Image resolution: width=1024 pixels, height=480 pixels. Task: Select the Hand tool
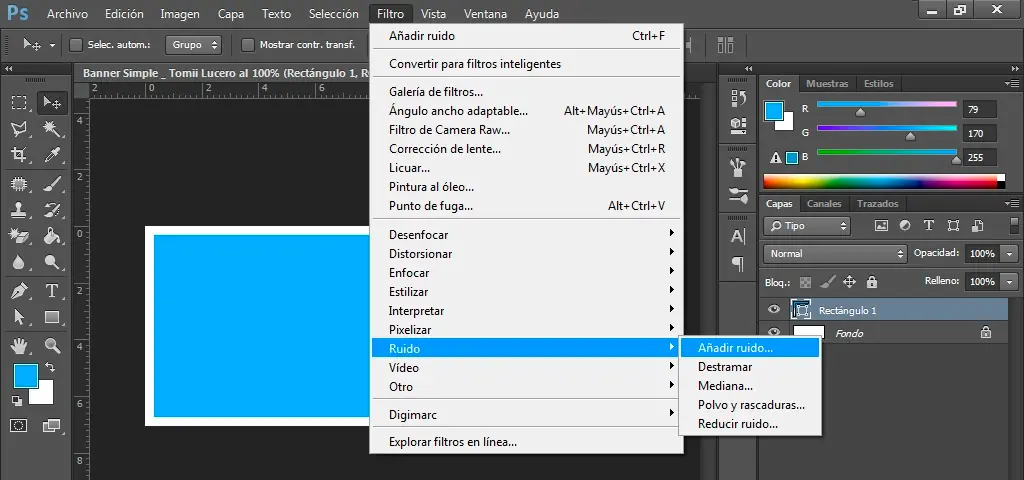[x=19, y=345]
